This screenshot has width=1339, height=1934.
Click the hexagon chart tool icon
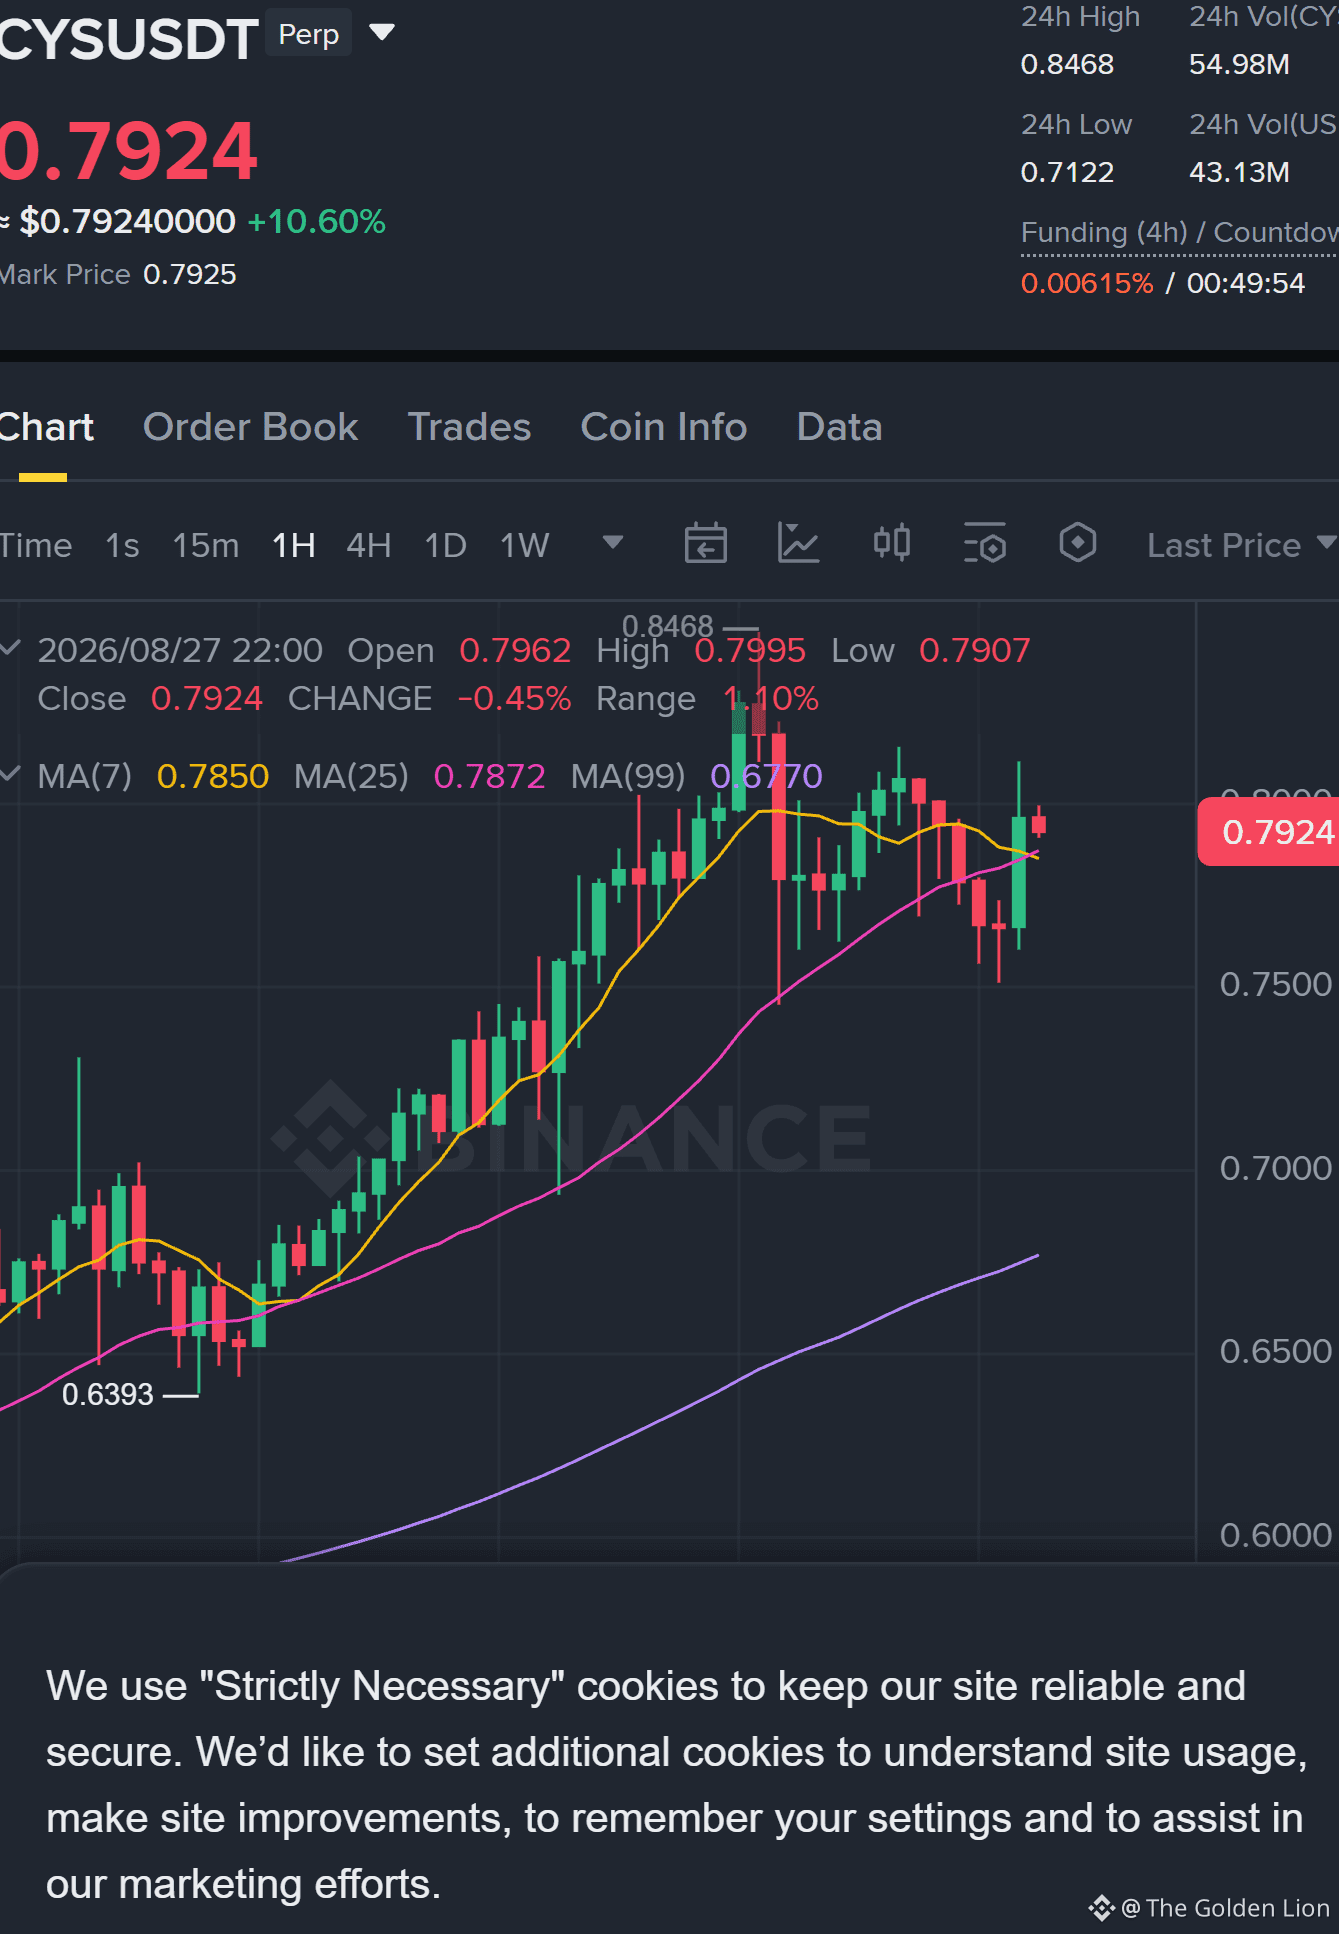point(1077,543)
